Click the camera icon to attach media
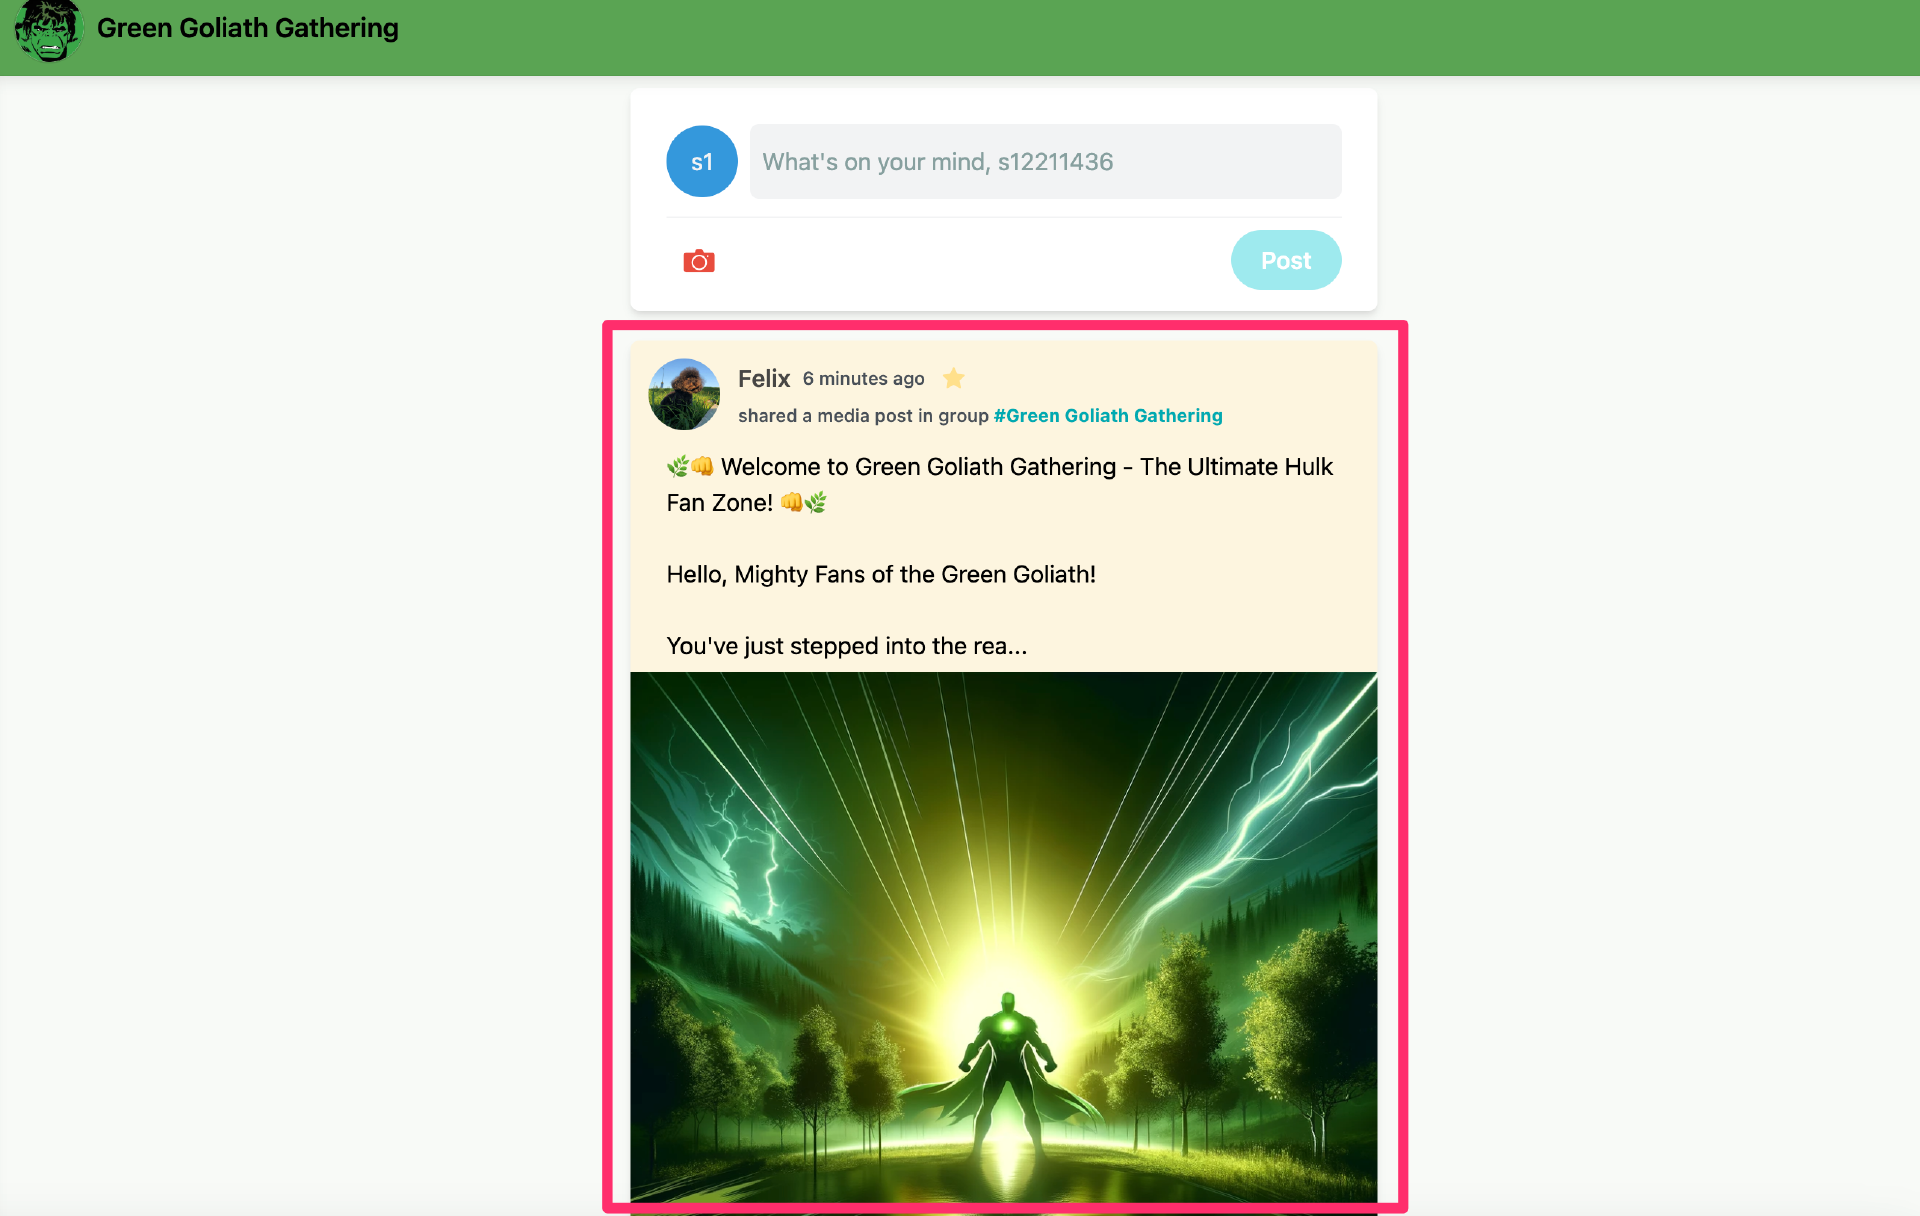This screenshot has height=1216, width=1920. [699, 260]
